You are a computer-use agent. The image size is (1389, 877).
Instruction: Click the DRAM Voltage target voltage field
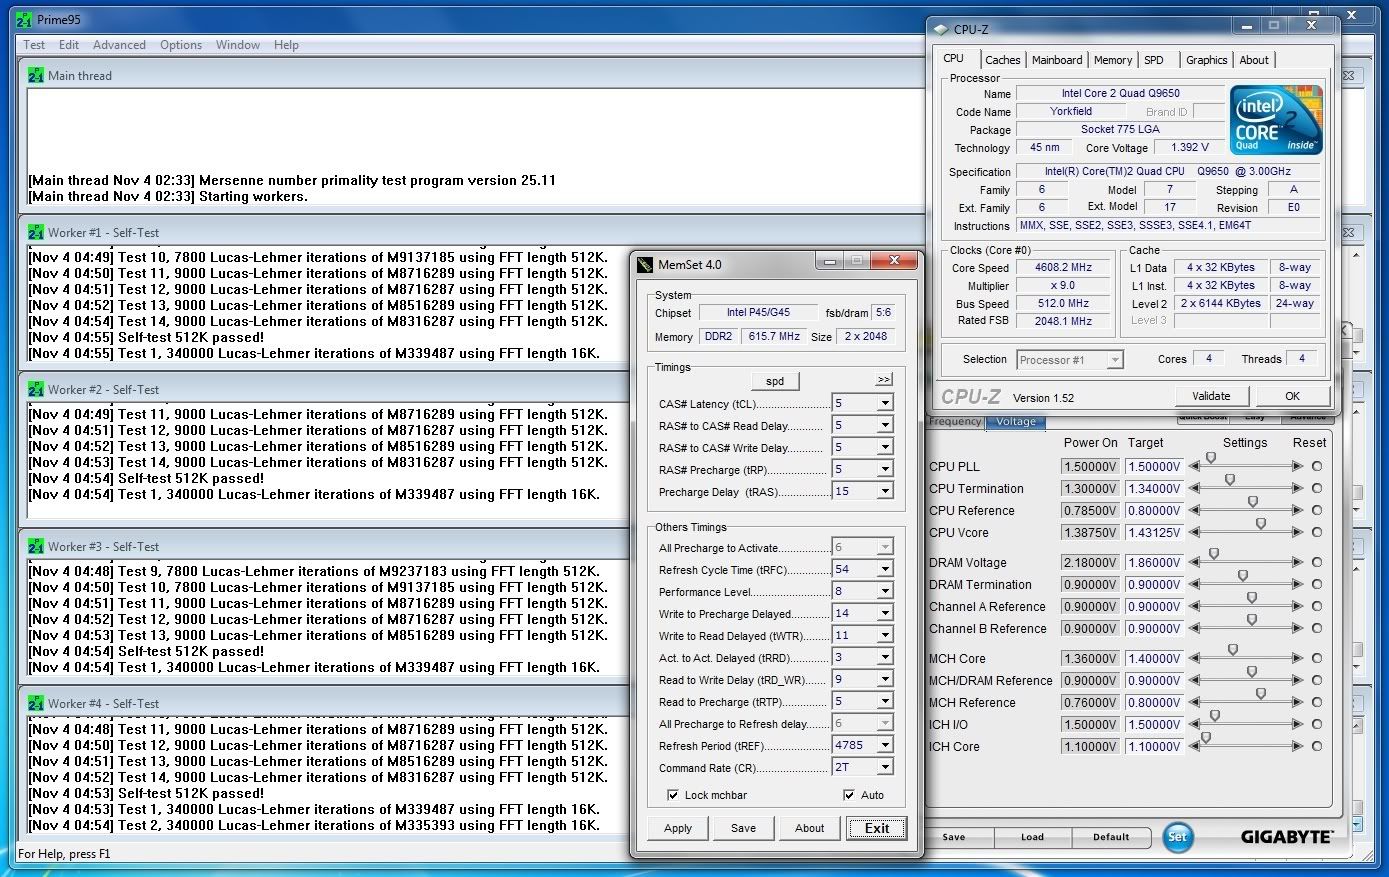coord(1154,563)
